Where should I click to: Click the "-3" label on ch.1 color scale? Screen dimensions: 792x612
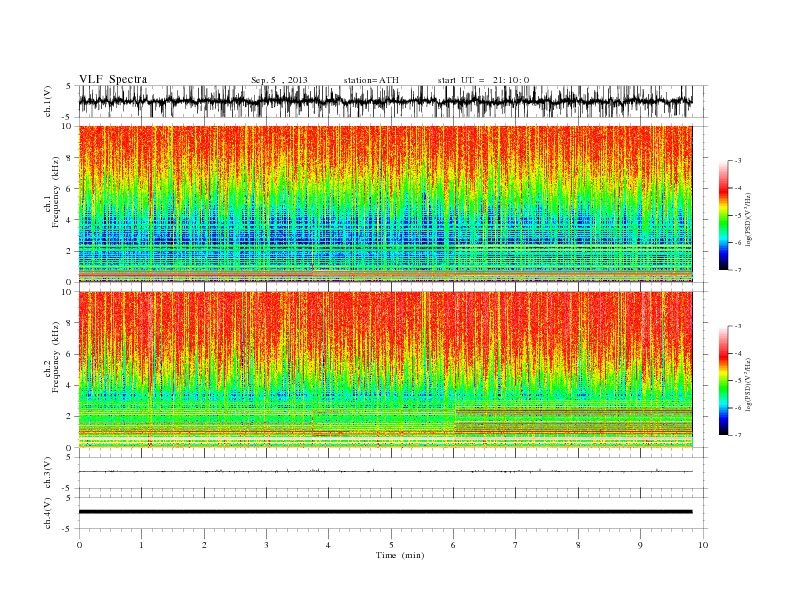coord(737,161)
